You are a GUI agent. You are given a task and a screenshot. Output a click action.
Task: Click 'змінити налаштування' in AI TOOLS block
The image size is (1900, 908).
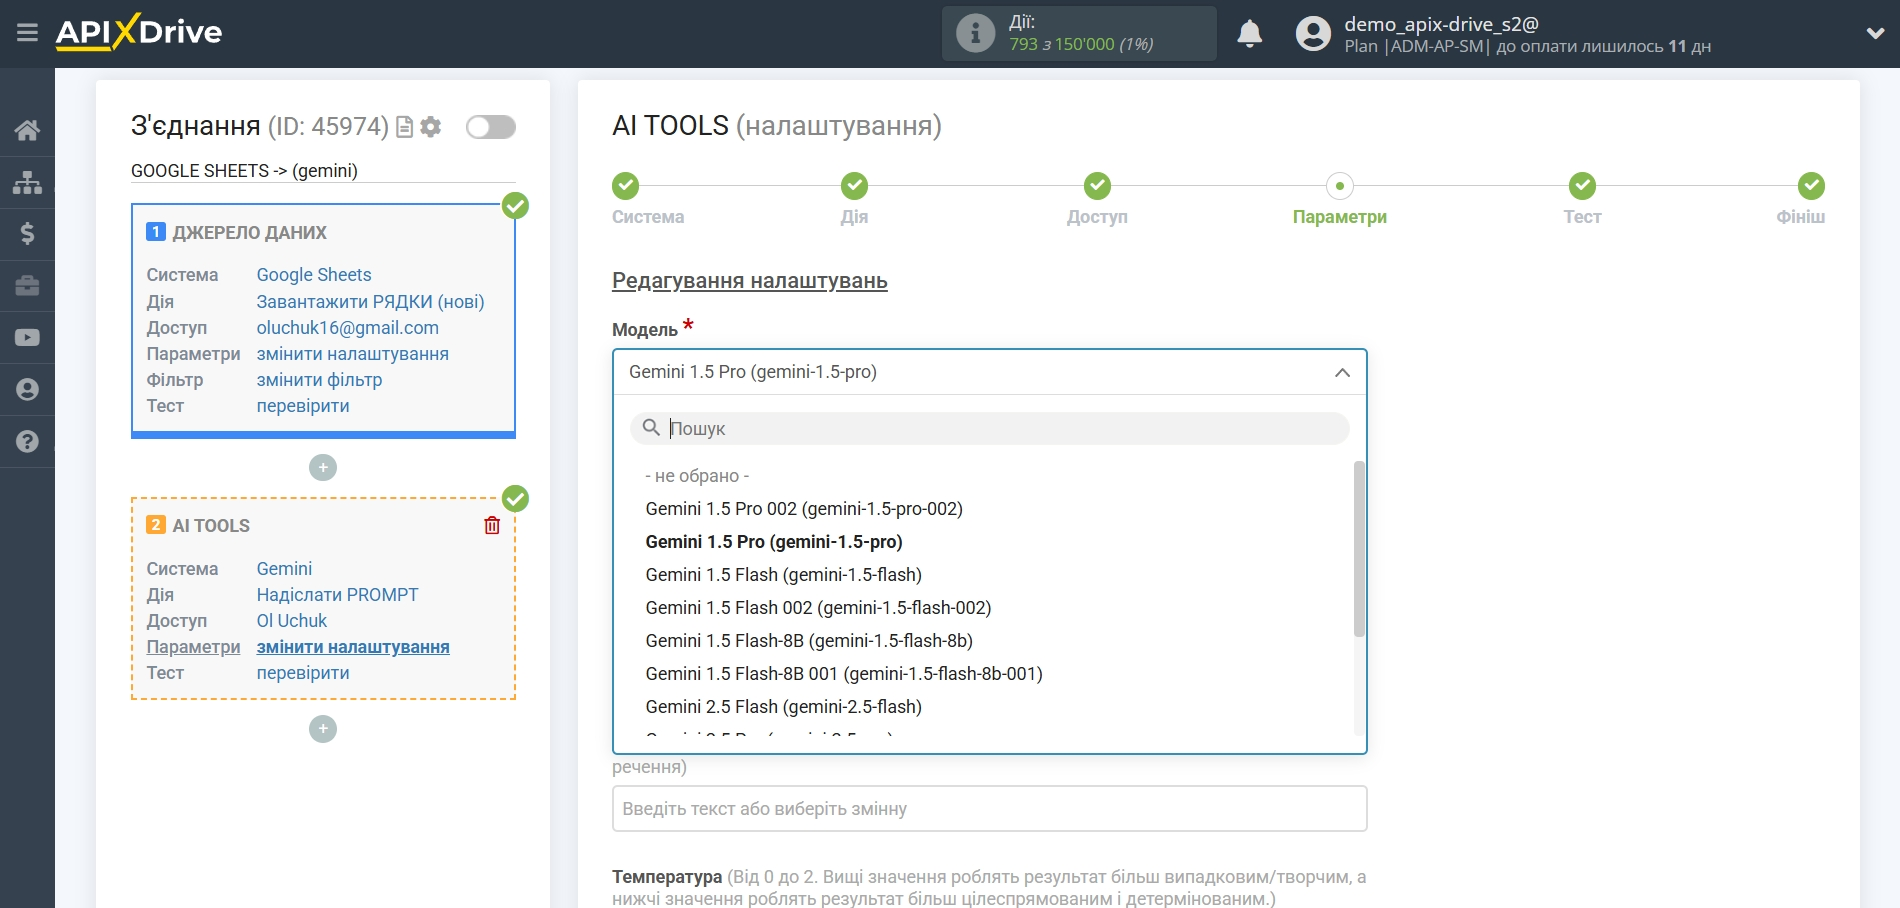pos(353,647)
